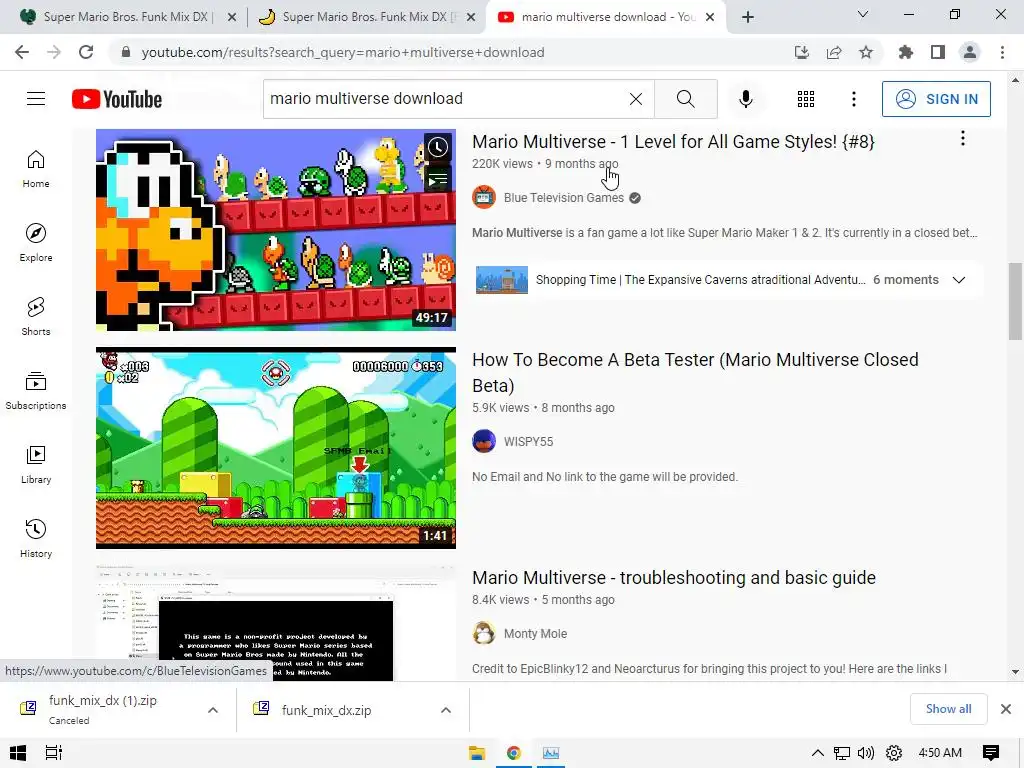1024x768 pixels.
Task: Click WISPY55 channel avatar
Action: (484, 441)
